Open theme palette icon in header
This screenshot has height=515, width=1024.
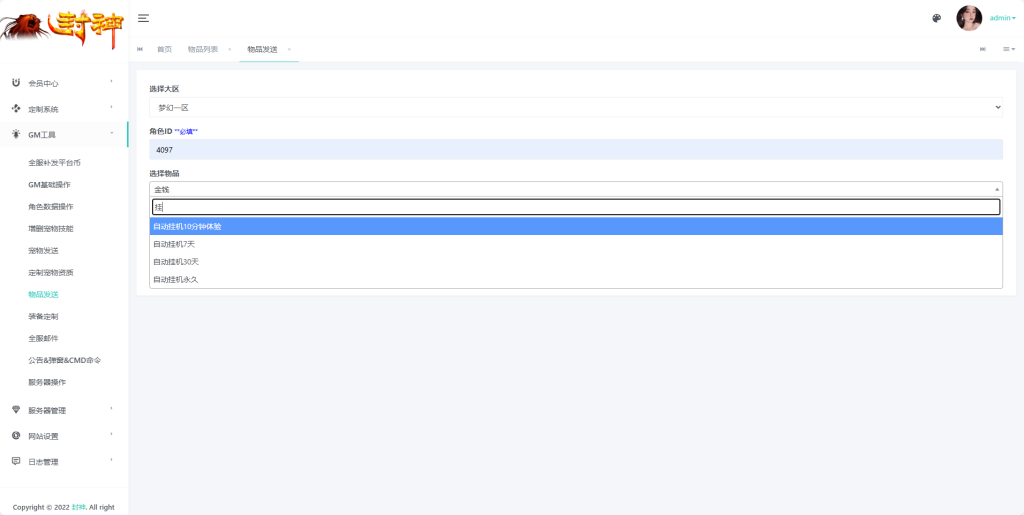pos(936,18)
